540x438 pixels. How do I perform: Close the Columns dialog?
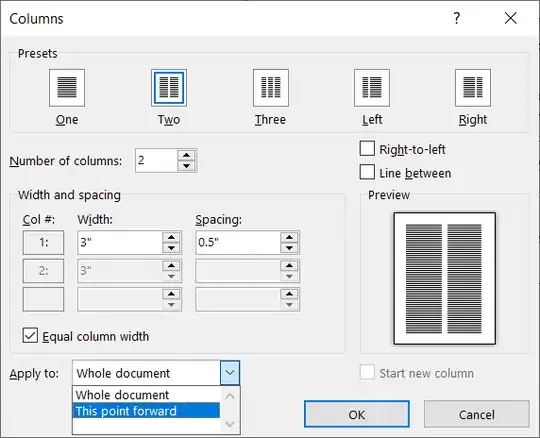511,18
